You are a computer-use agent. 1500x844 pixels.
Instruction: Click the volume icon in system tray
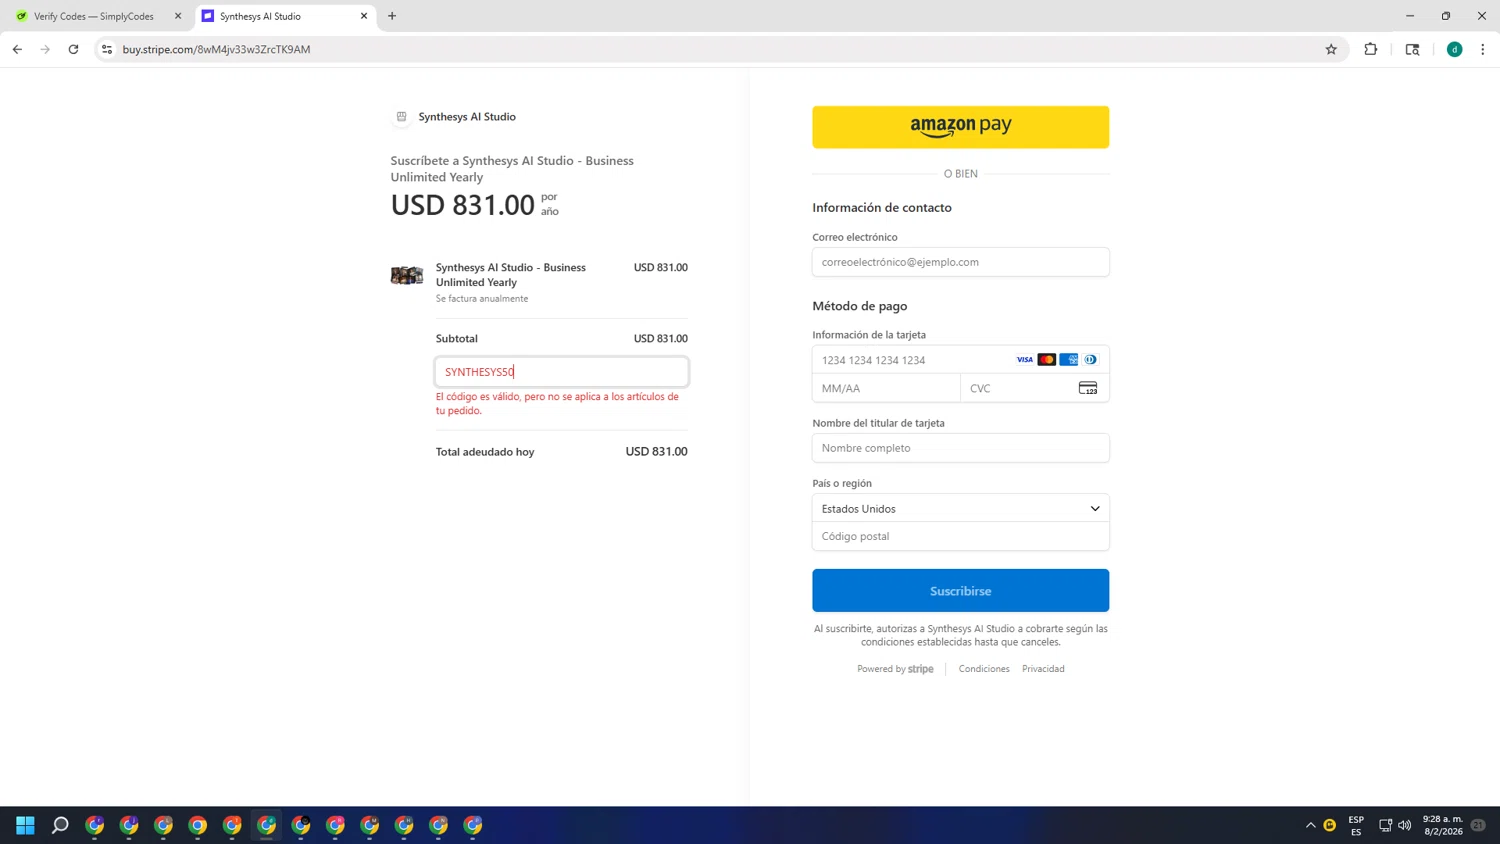tap(1405, 825)
